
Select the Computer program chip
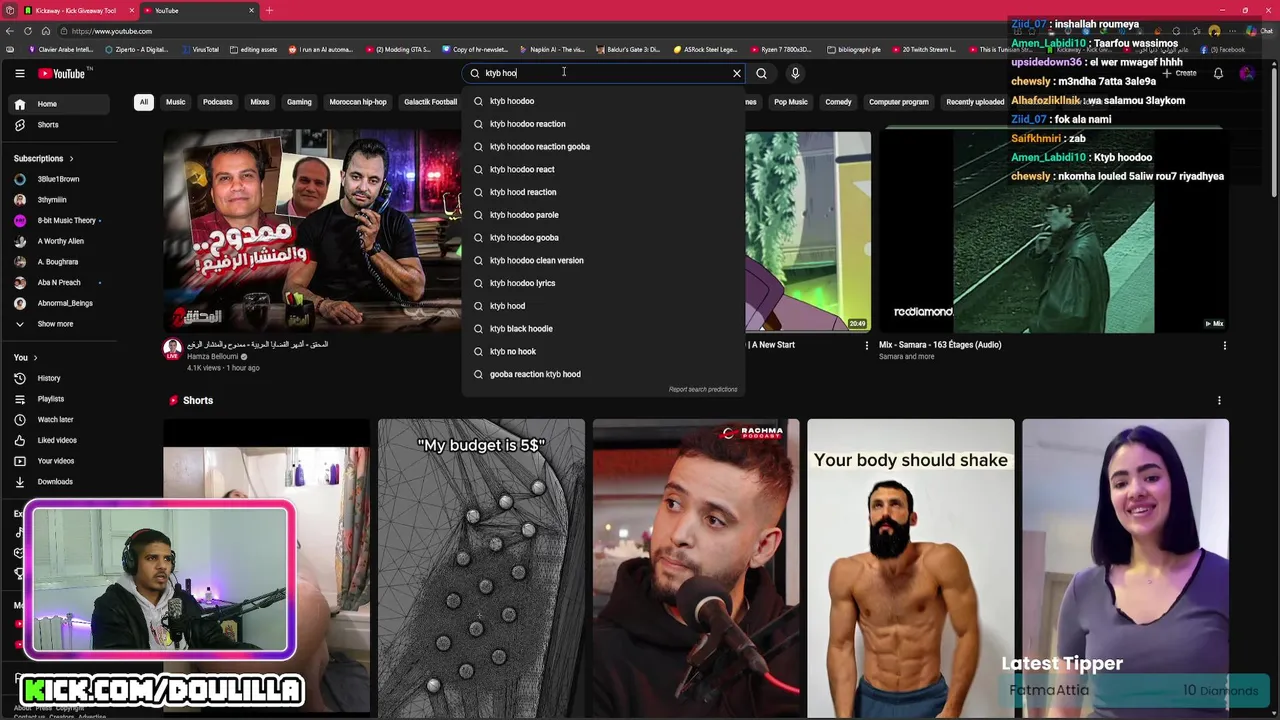898,102
